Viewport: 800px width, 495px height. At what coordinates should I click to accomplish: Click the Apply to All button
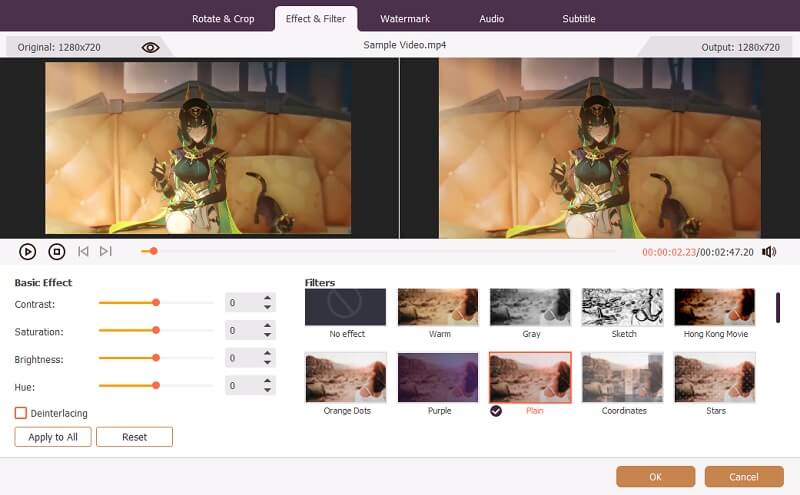point(53,437)
